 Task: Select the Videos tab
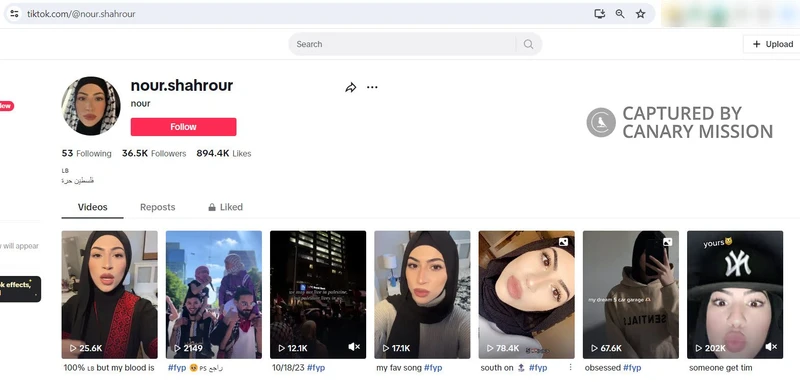pyautogui.click(x=92, y=207)
